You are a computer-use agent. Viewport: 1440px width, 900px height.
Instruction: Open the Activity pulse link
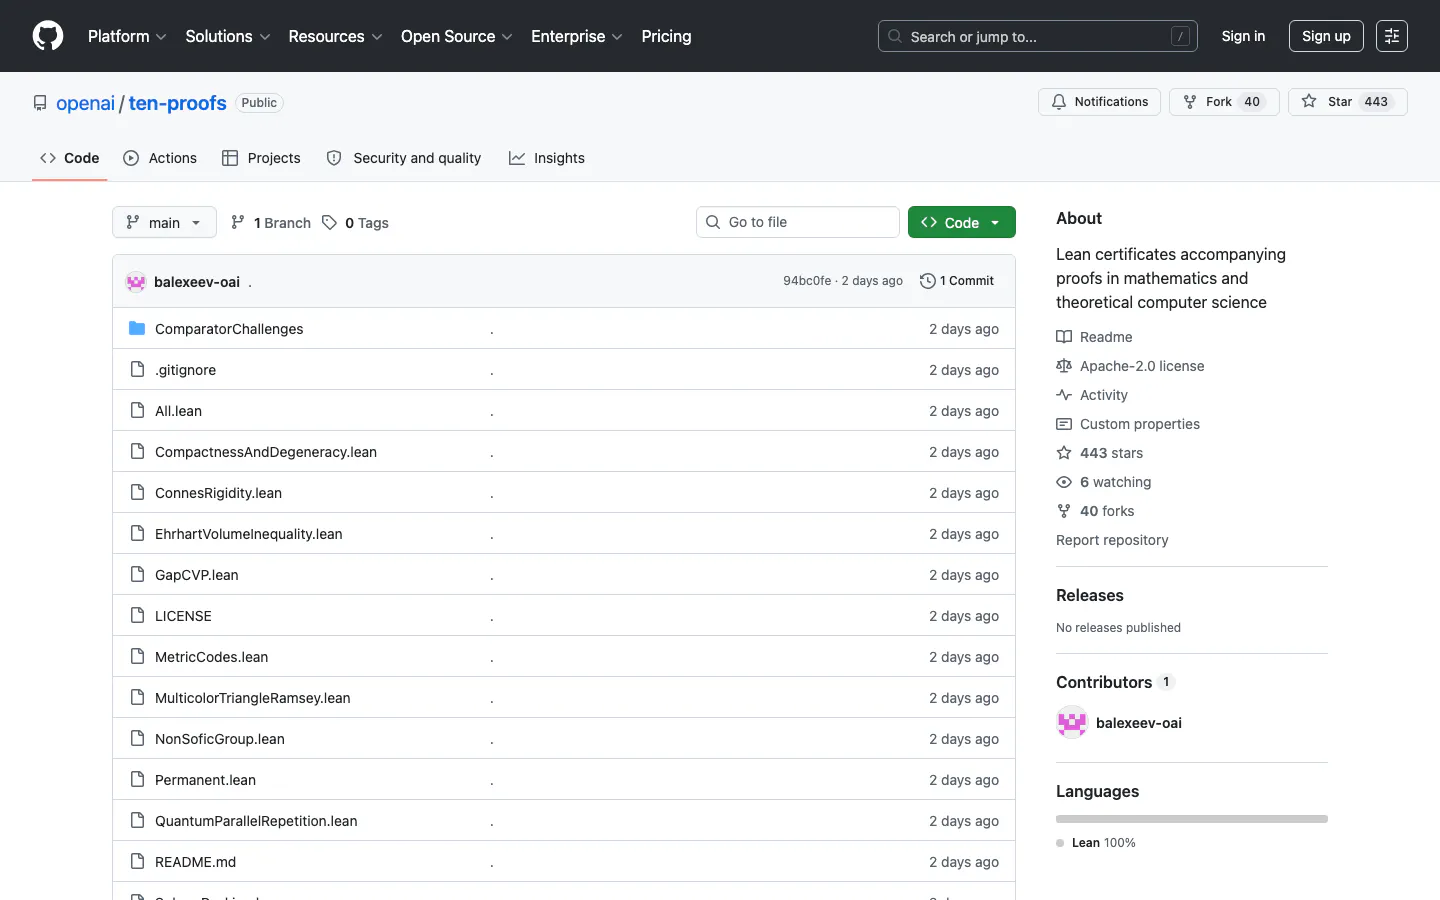point(1092,395)
